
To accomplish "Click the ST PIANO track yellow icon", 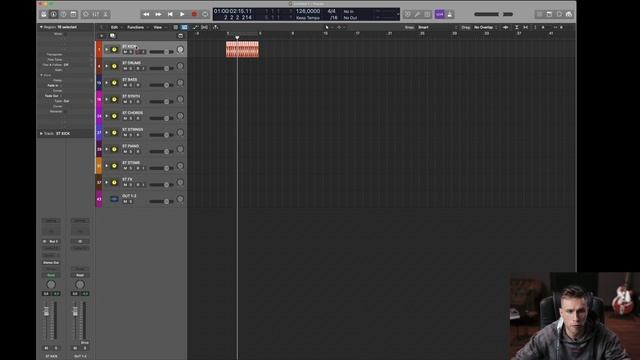I will click(115, 149).
